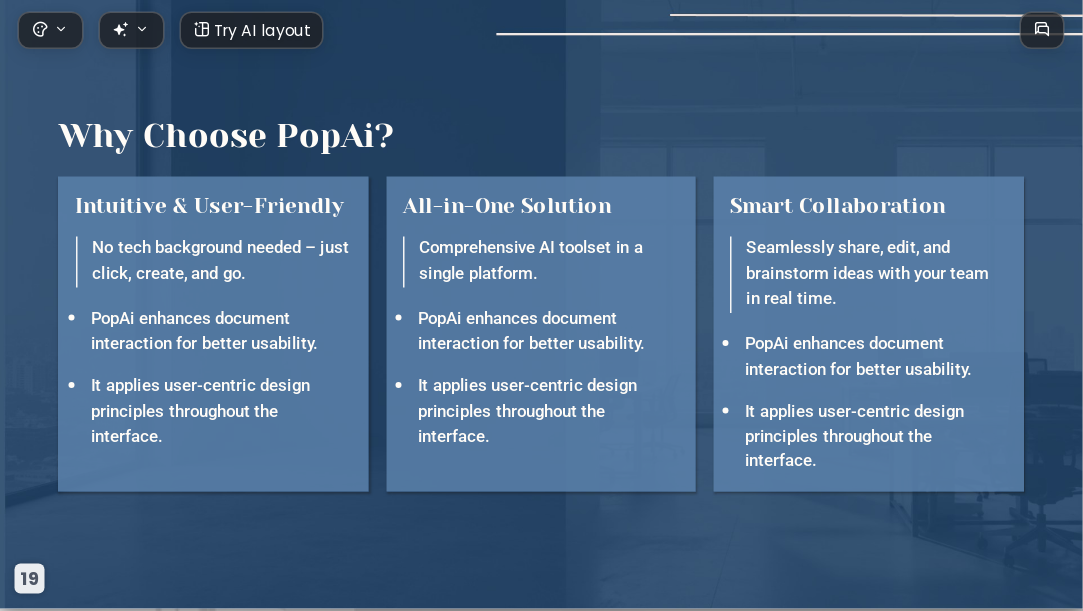This screenshot has width=1083, height=611.
Task: Click the 'Seamlessly share, edit, and brainstorm' text
Action: pos(867,273)
